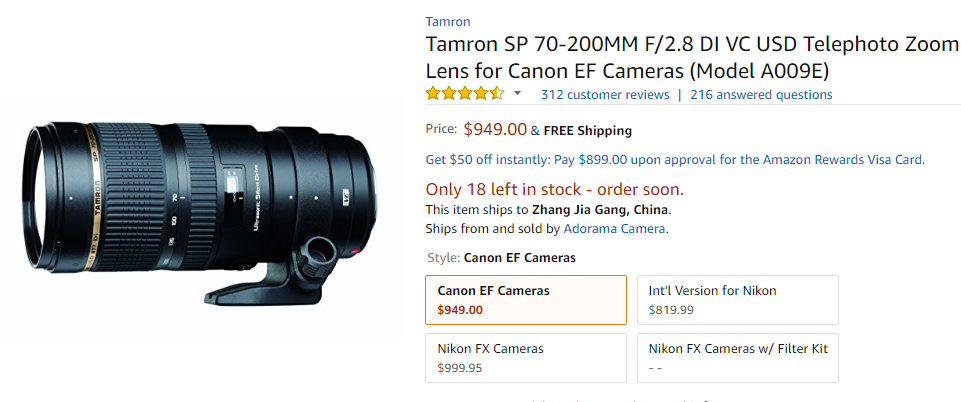The height and width of the screenshot is (402, 961).
Task: Choose the Nikon FX Cameras style option
Action: tap(526, 358)
